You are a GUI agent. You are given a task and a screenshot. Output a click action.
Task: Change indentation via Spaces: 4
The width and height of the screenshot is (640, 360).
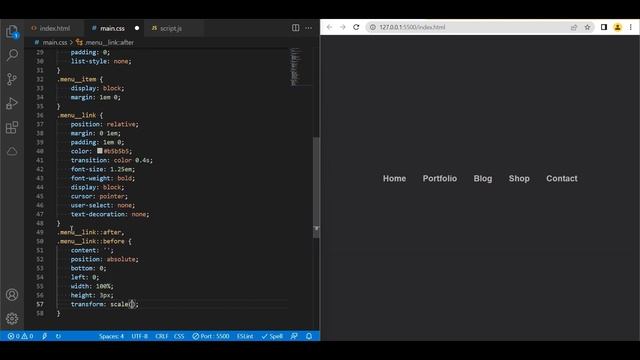coord(111,336)
